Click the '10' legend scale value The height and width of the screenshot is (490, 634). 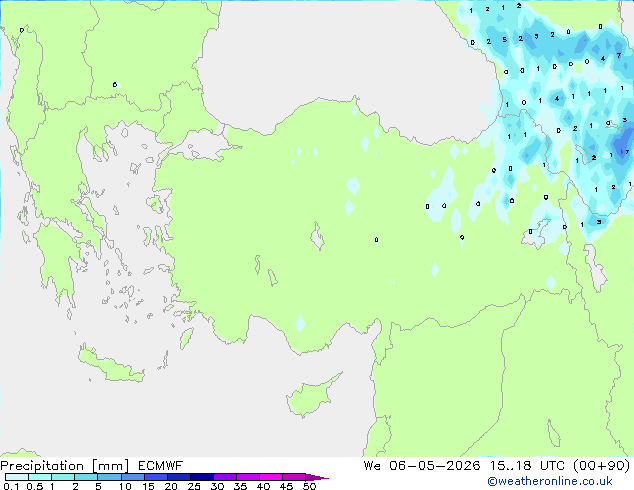125,486
